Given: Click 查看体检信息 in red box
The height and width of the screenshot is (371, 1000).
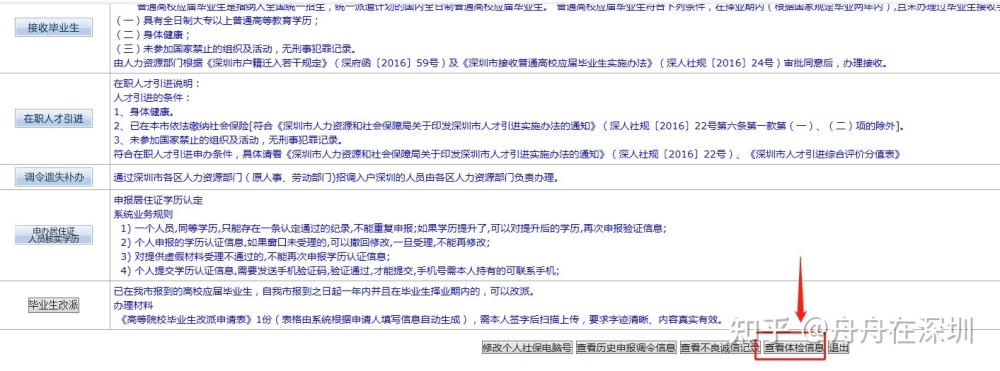Looking at the screenshot, I should pyautogui.click(x=794, y=348).
